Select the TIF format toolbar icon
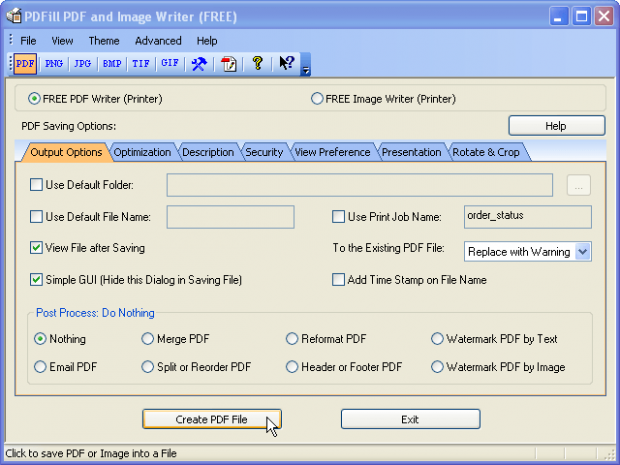620x465 pixels. click(141, 63)
